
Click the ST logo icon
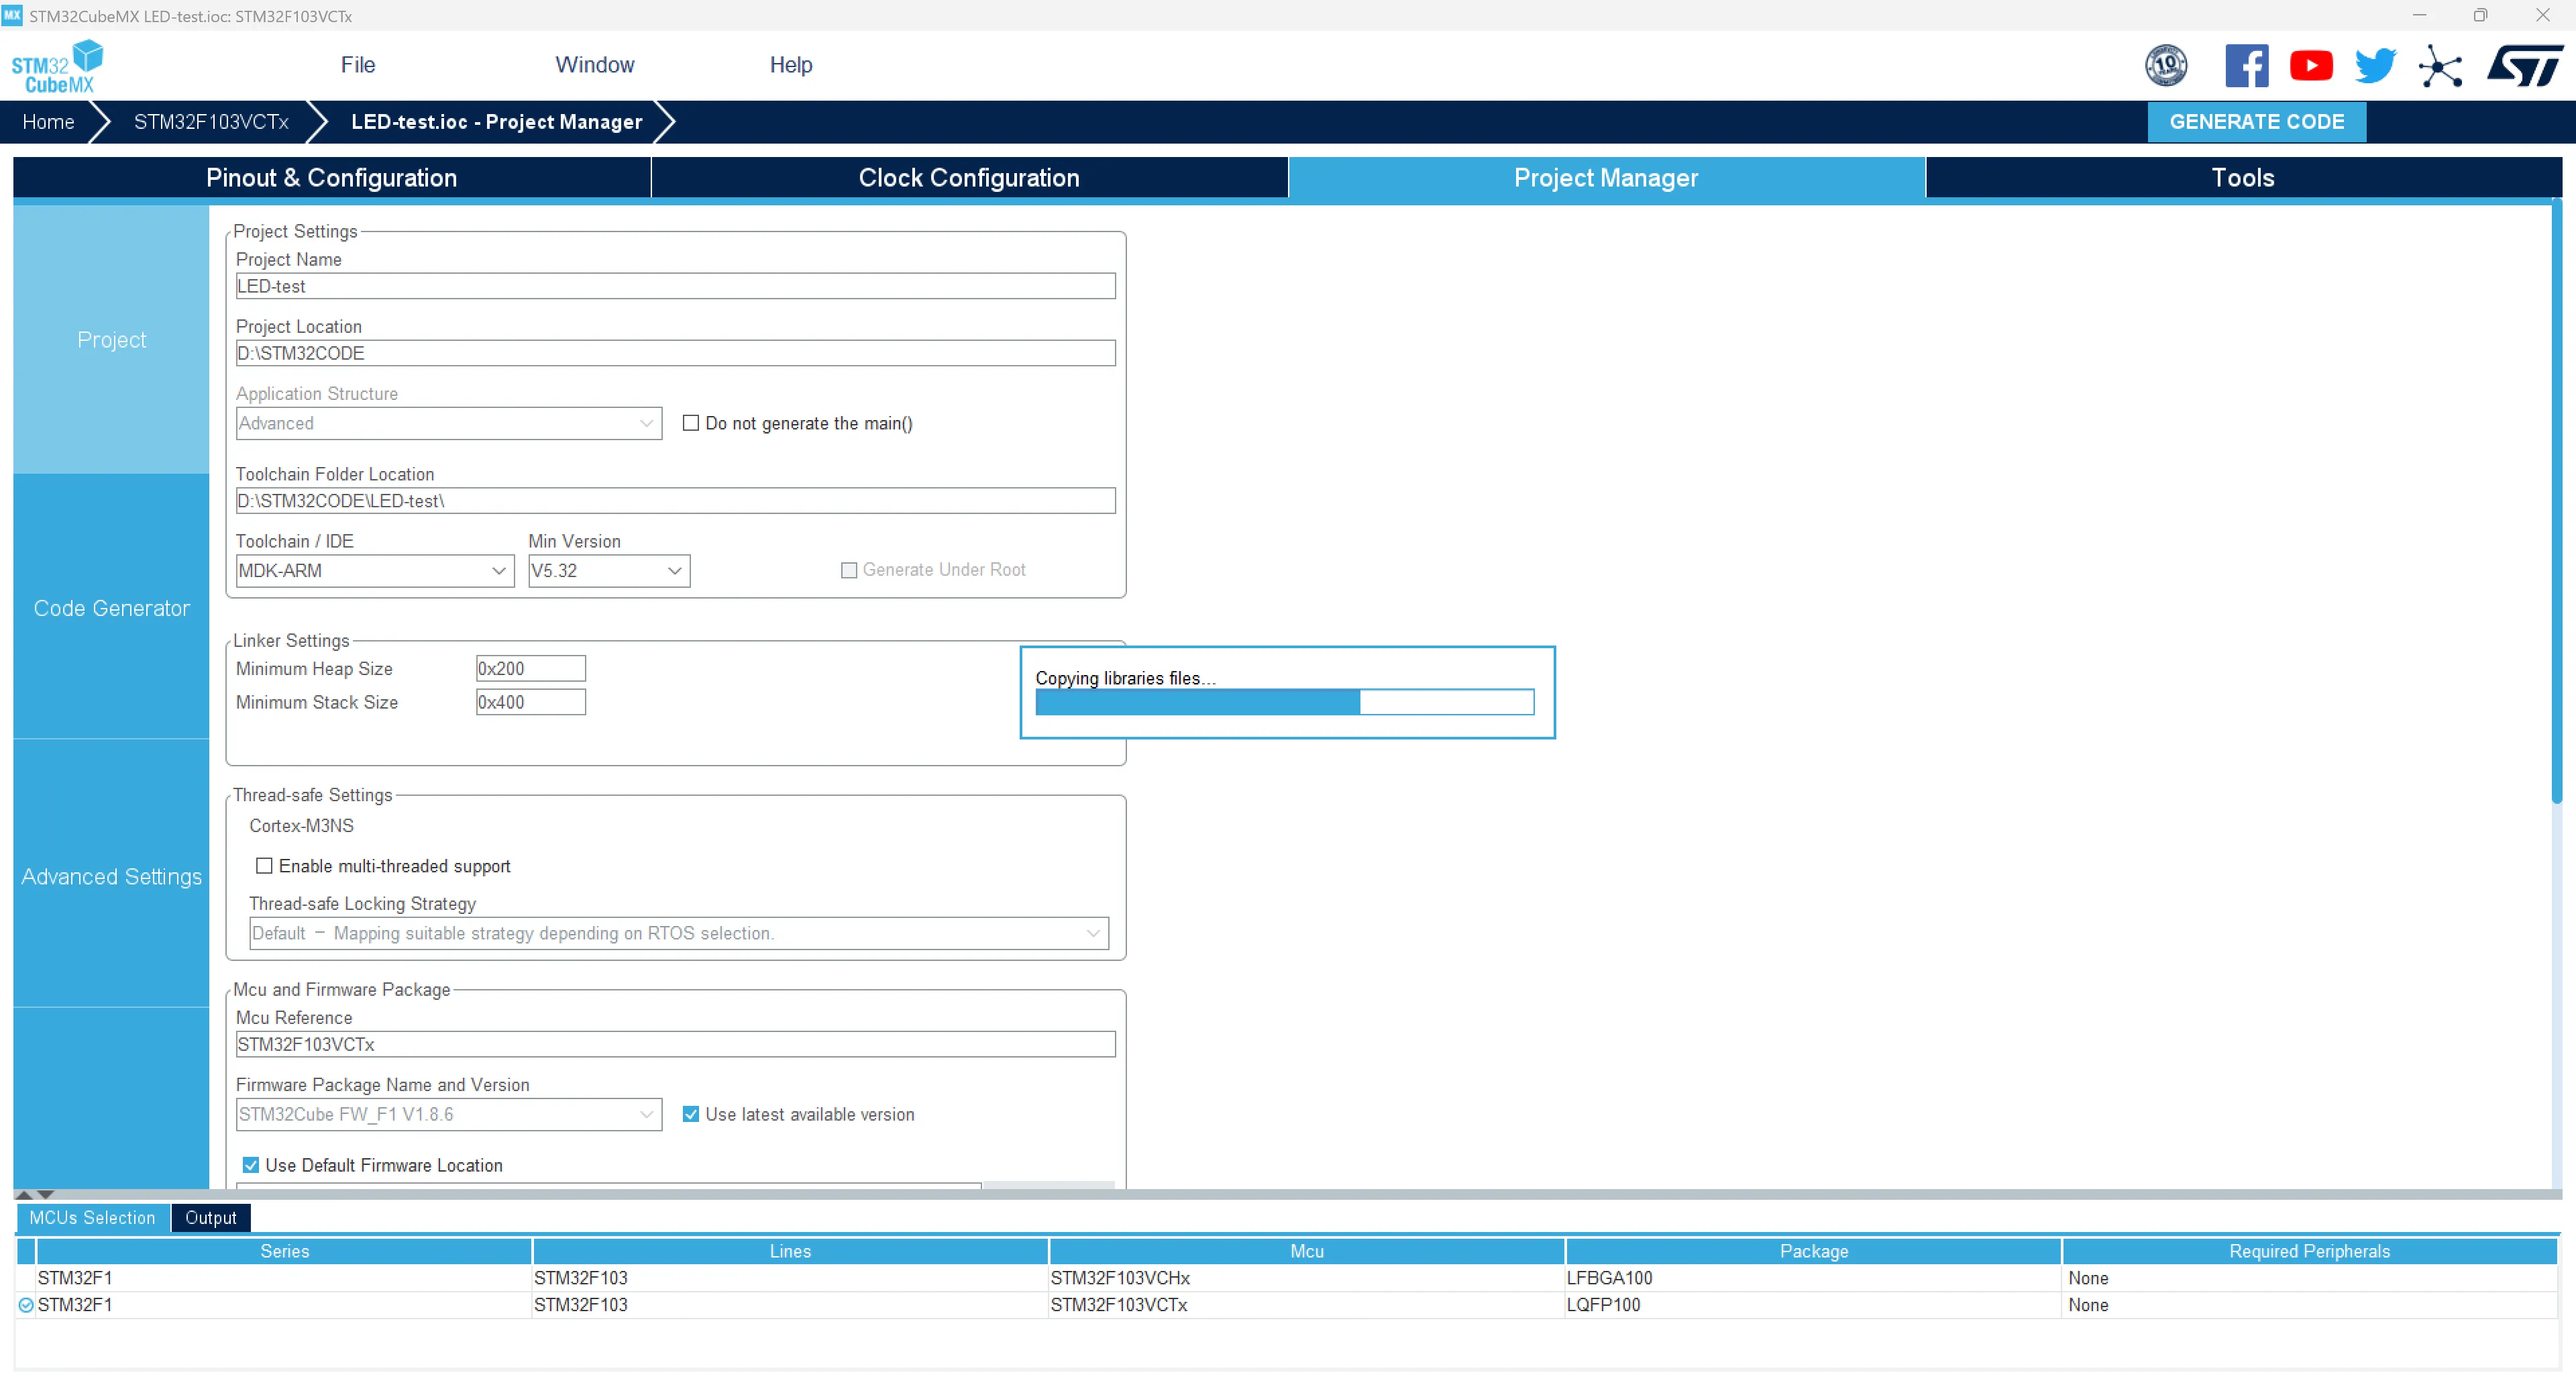[x=2524, y=66]
